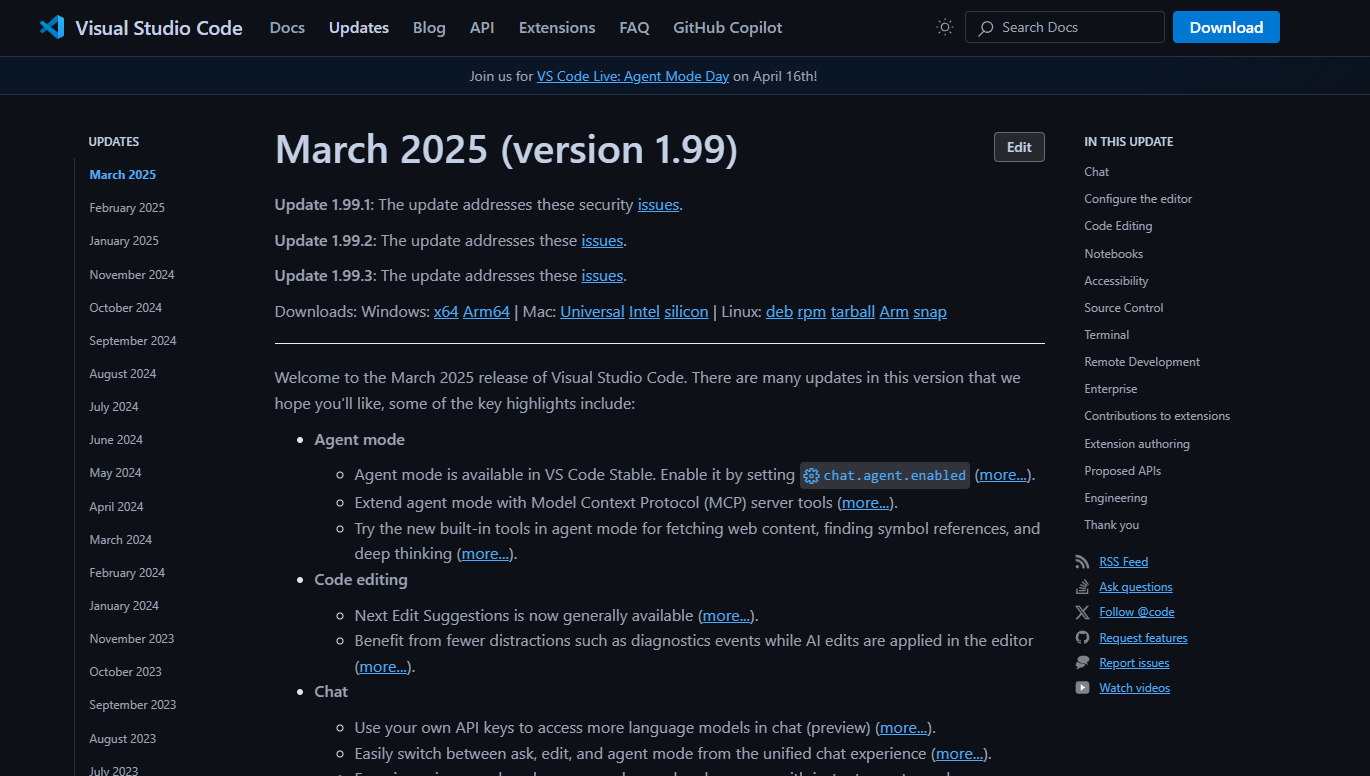Download Linux deb package
1370x776 pixels.
tap(779, 312)
